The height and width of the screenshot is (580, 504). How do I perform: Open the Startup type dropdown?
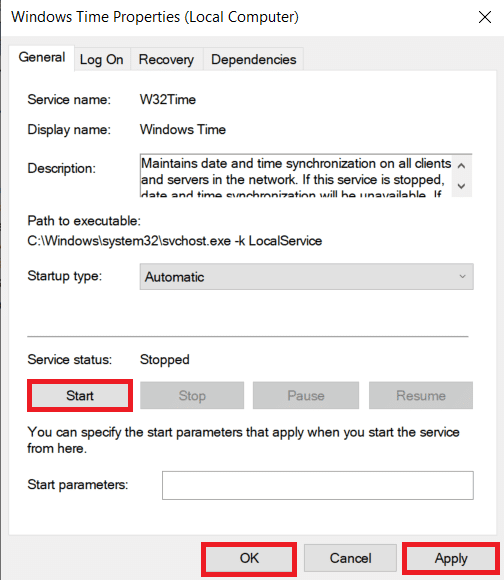pyautogui.click(x=307, y=276)
